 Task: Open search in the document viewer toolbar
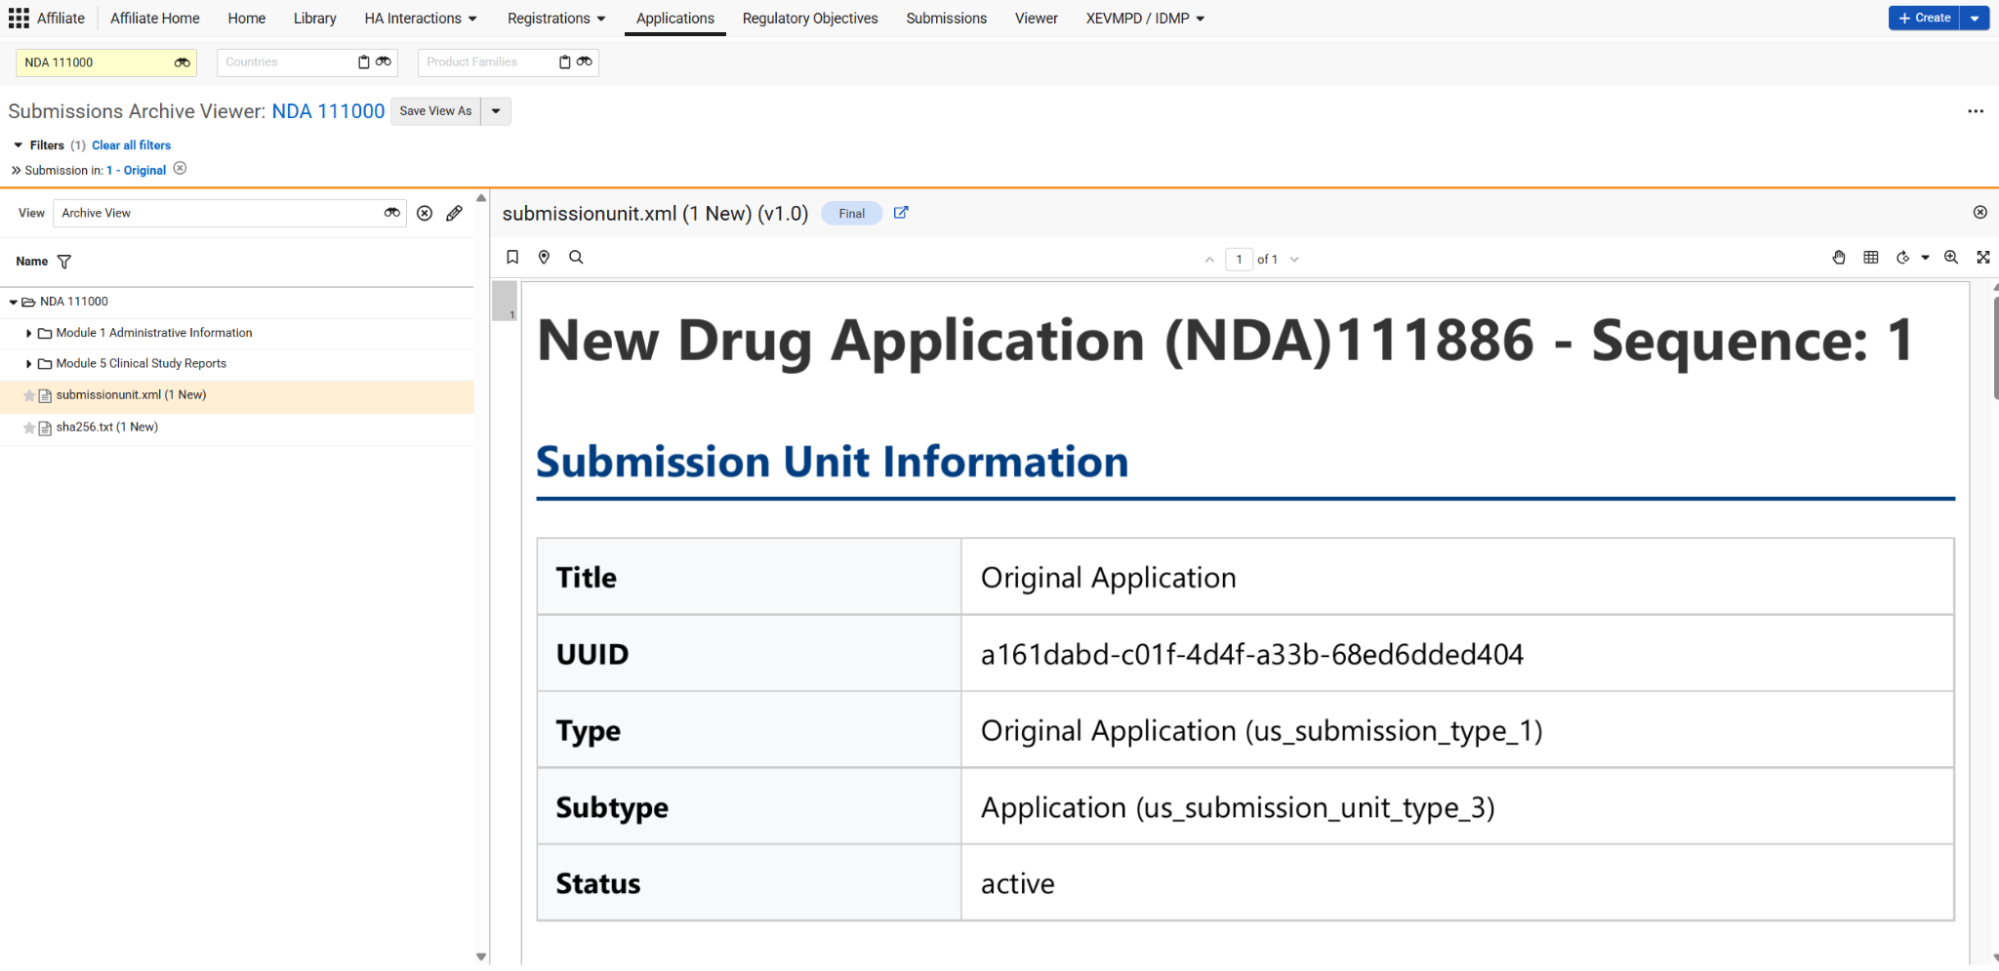[x=576, y=257]
